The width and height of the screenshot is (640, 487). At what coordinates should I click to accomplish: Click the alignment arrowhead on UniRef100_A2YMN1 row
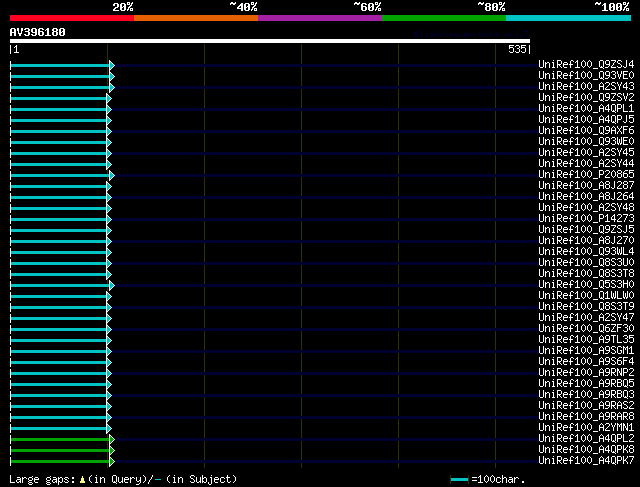click(x=109, y=429)
